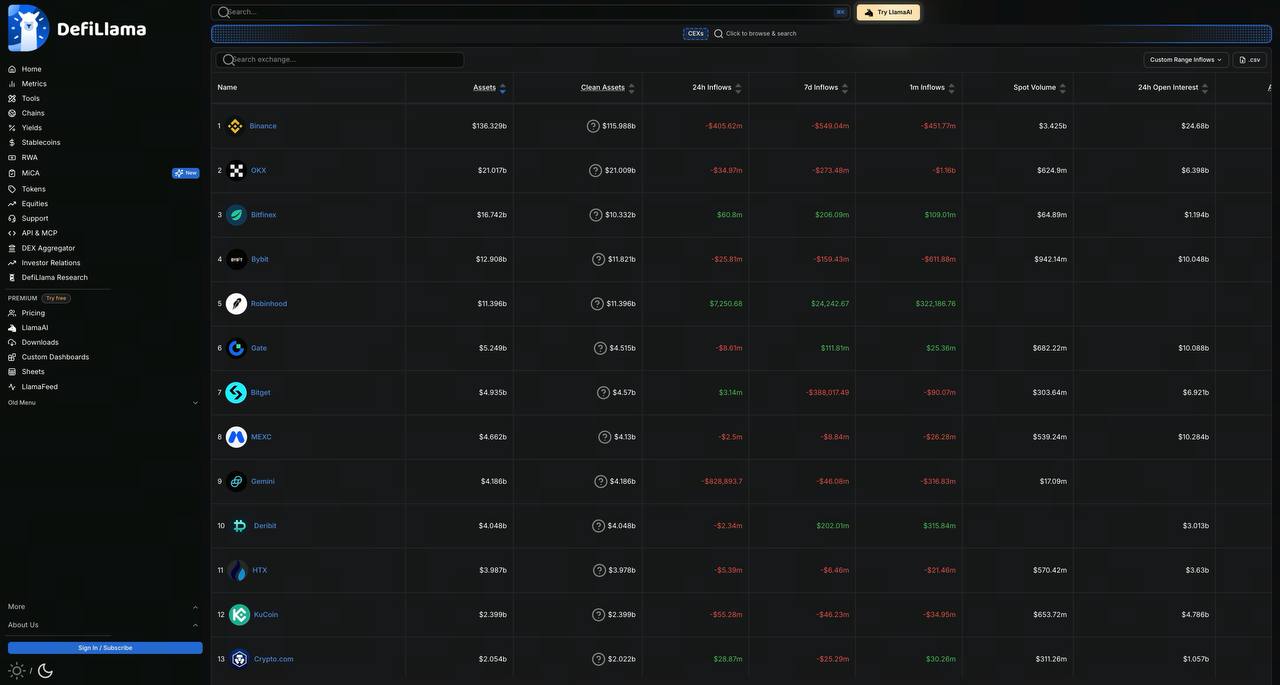Click the Binance exchange logo
This screenshot has width=1280, height=685.
point(235,126)
